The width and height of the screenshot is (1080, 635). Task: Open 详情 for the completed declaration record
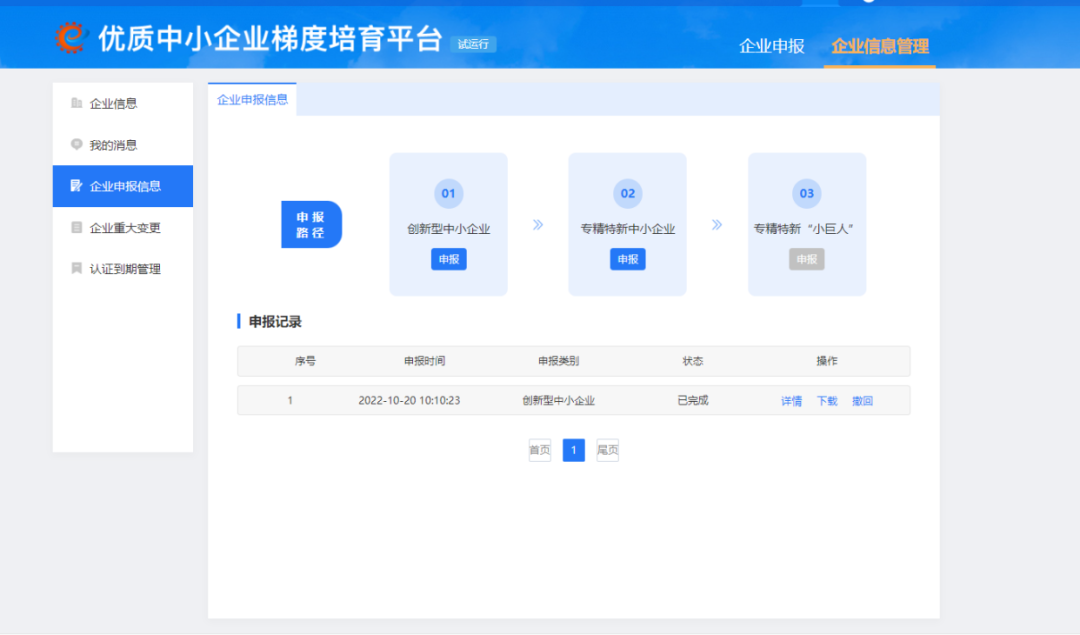click(791, 400)
